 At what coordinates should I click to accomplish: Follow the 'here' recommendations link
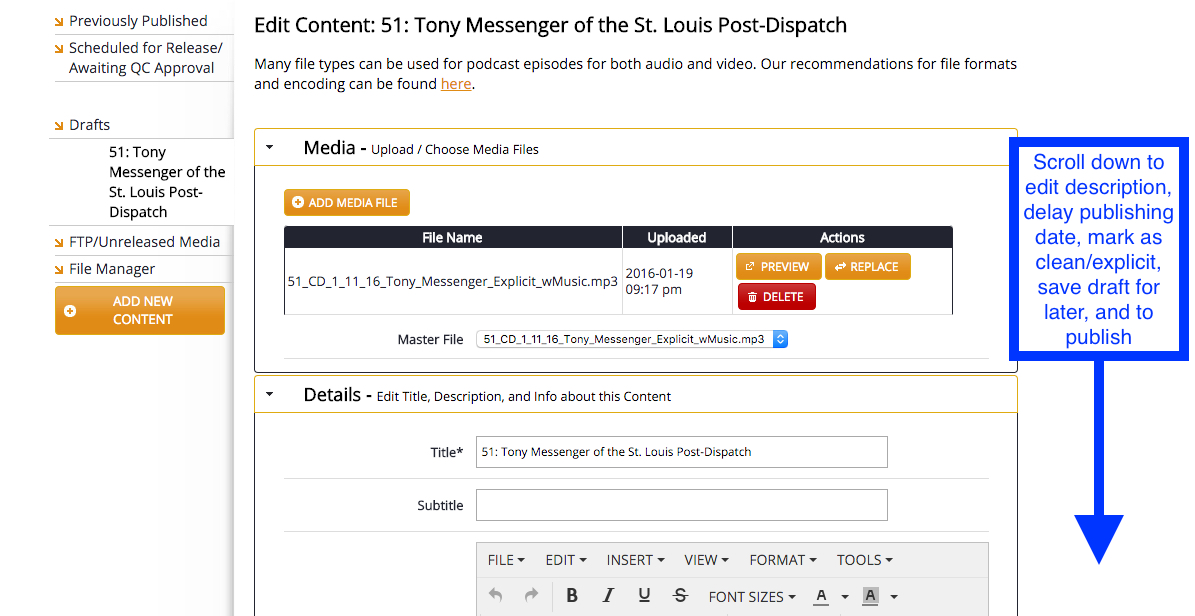456,84
